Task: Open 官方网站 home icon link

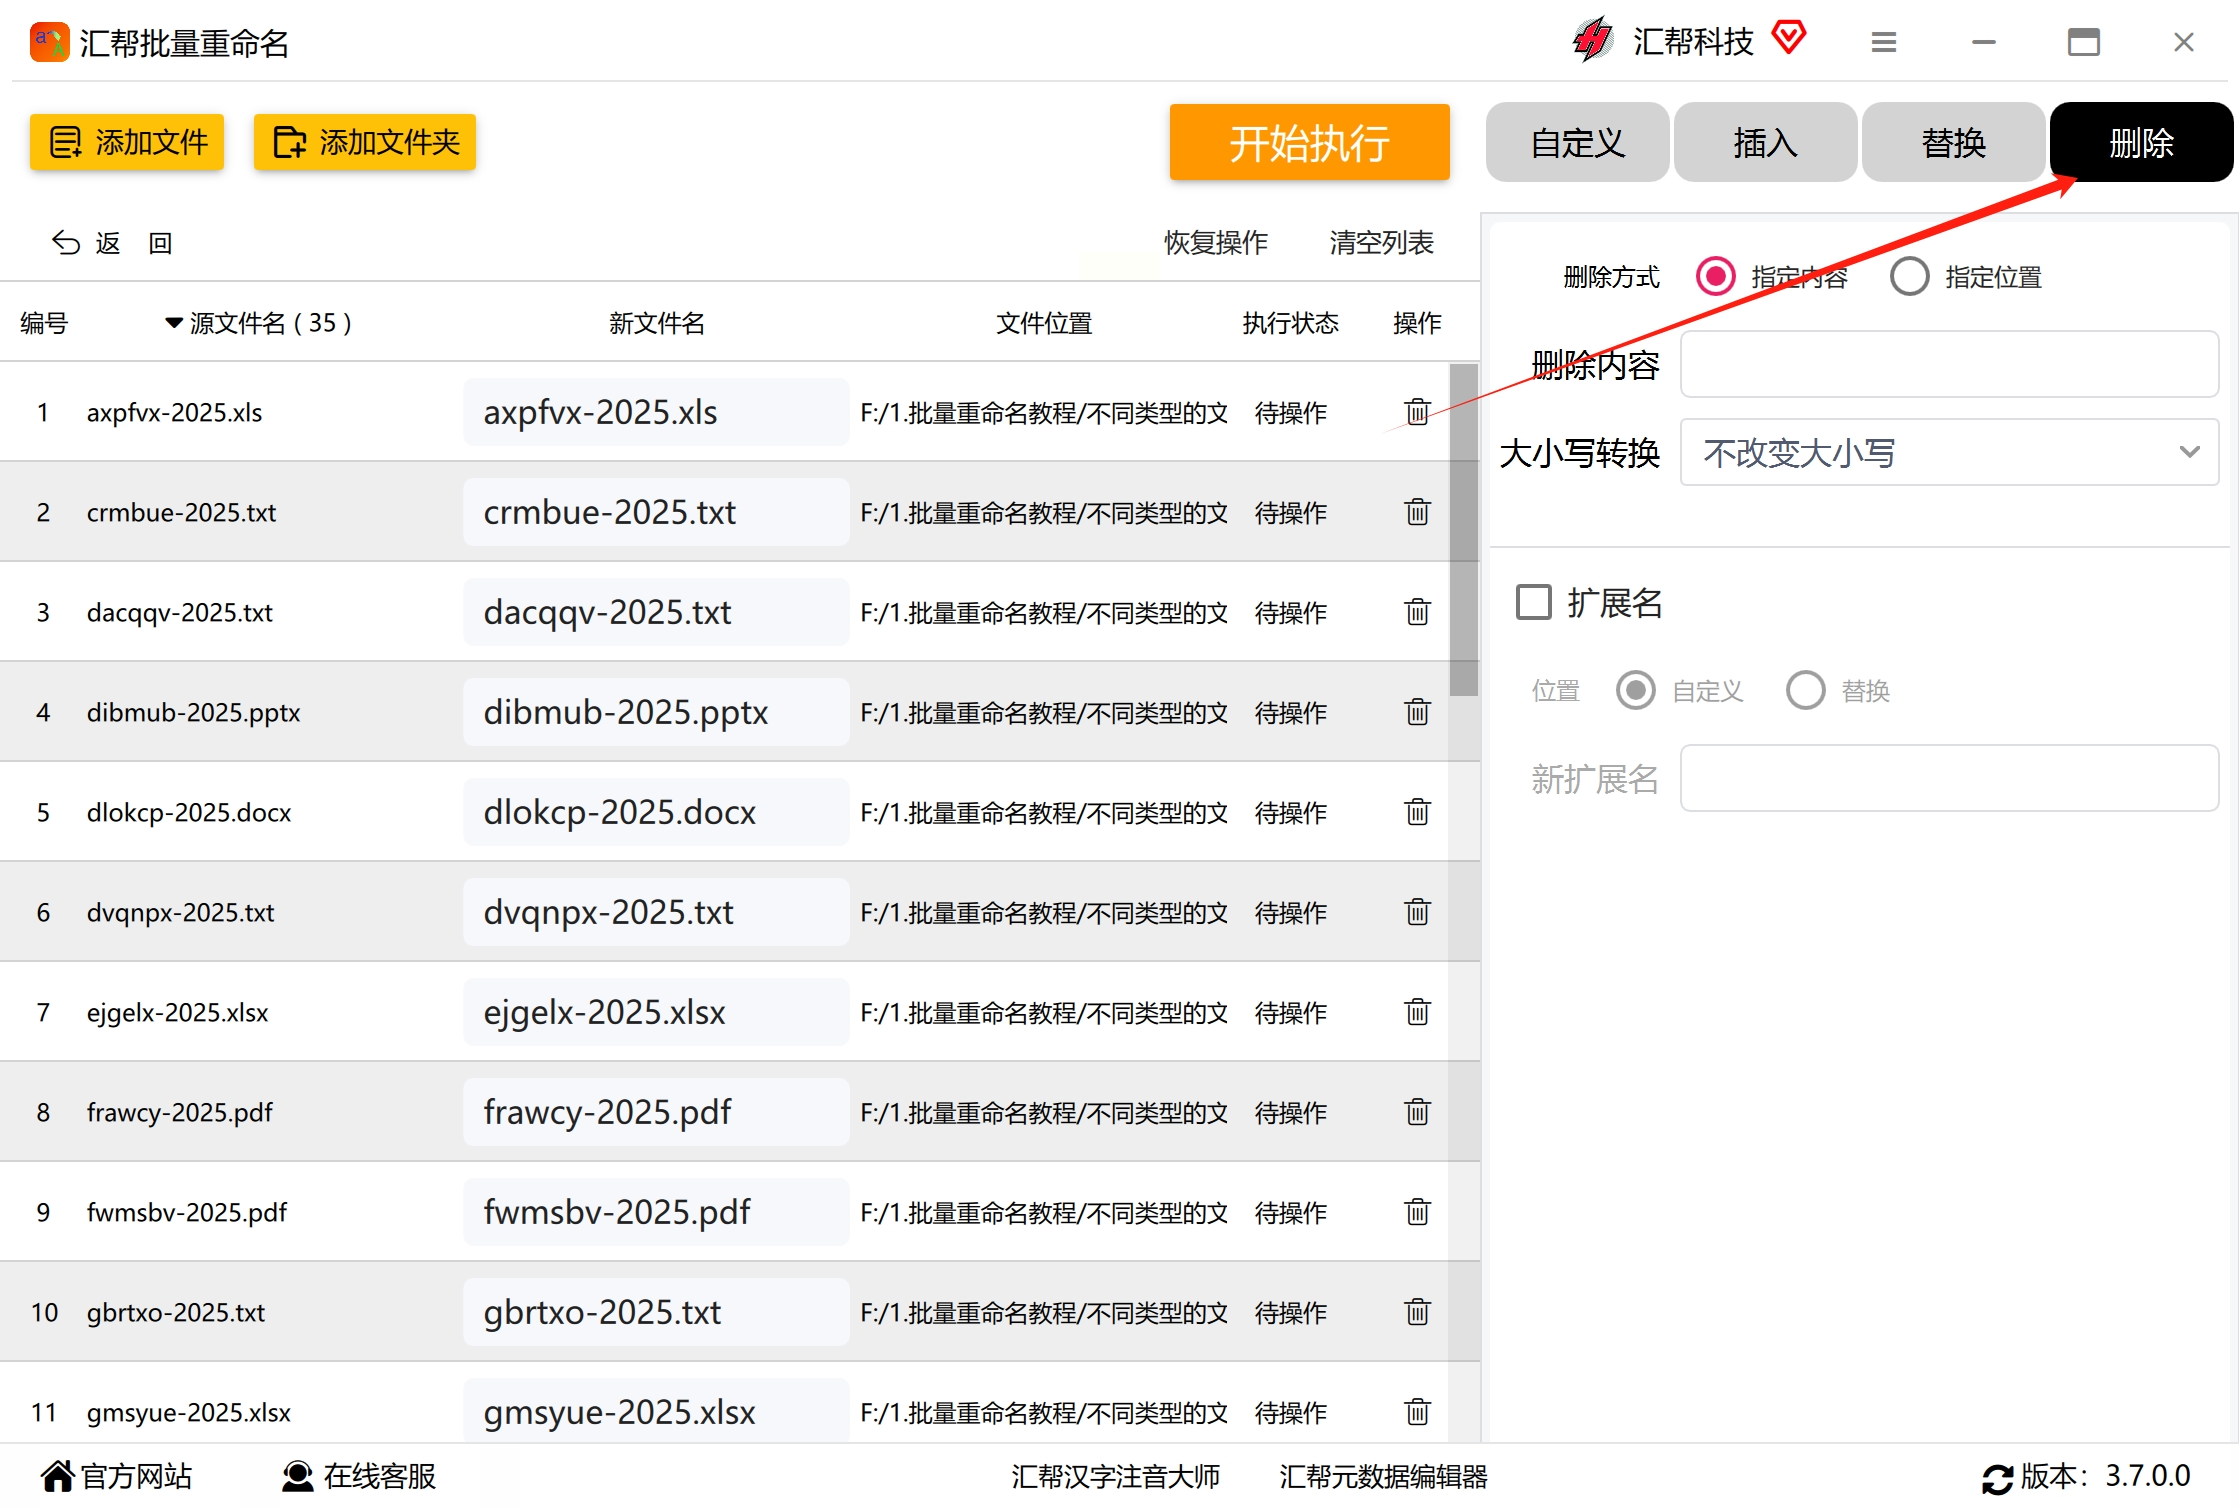Action: coord(57,1476)
